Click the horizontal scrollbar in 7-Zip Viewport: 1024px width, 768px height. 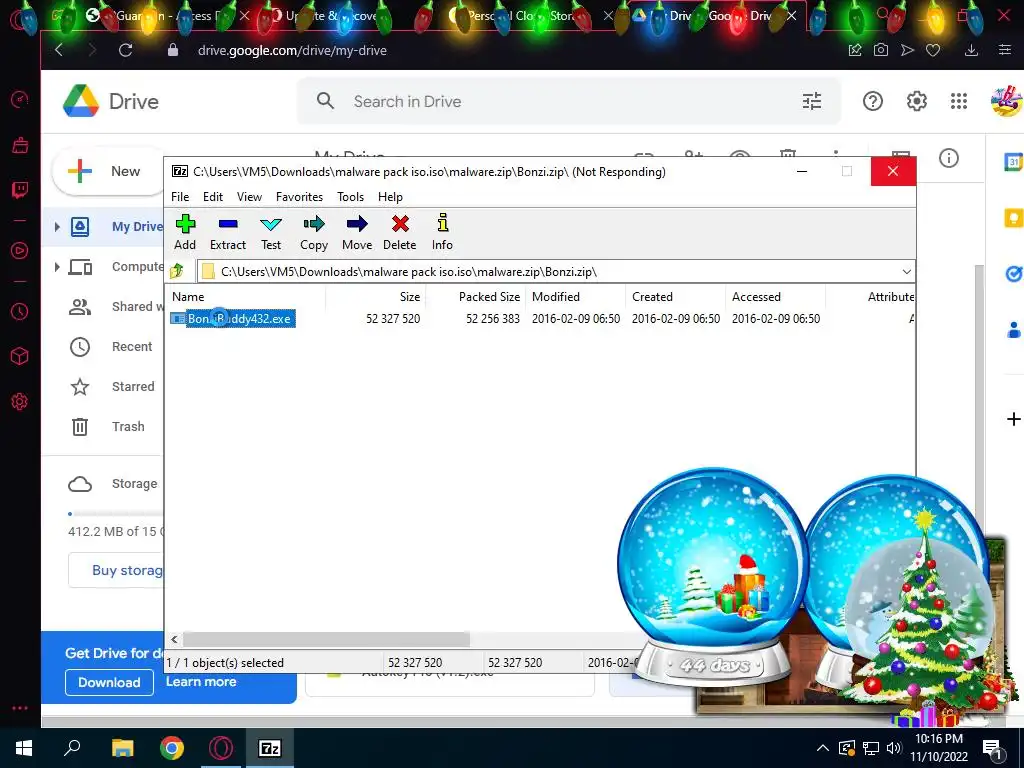coord(326,639)
